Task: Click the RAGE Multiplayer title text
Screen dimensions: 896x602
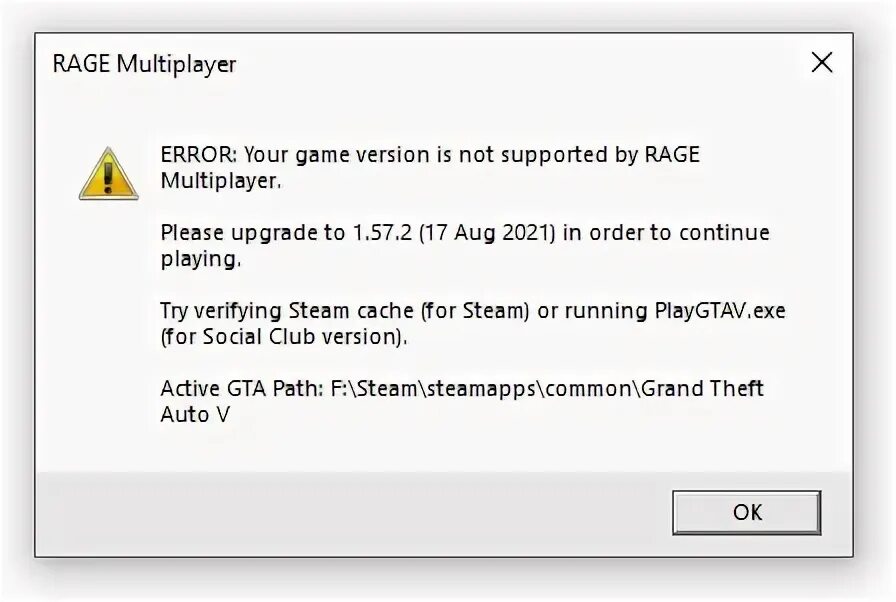Action: point(144,64)
